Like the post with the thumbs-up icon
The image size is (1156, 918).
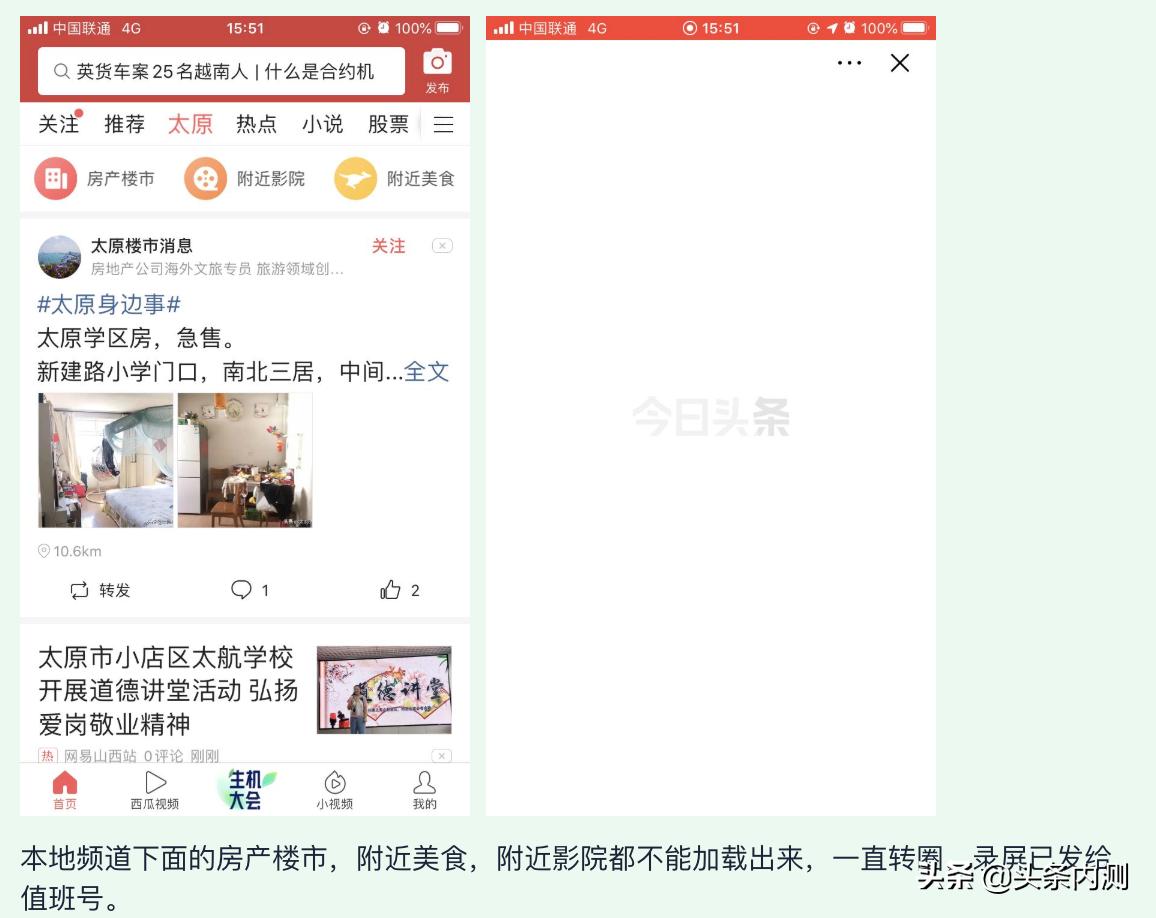pyautogui.click(x=392, y=590)
